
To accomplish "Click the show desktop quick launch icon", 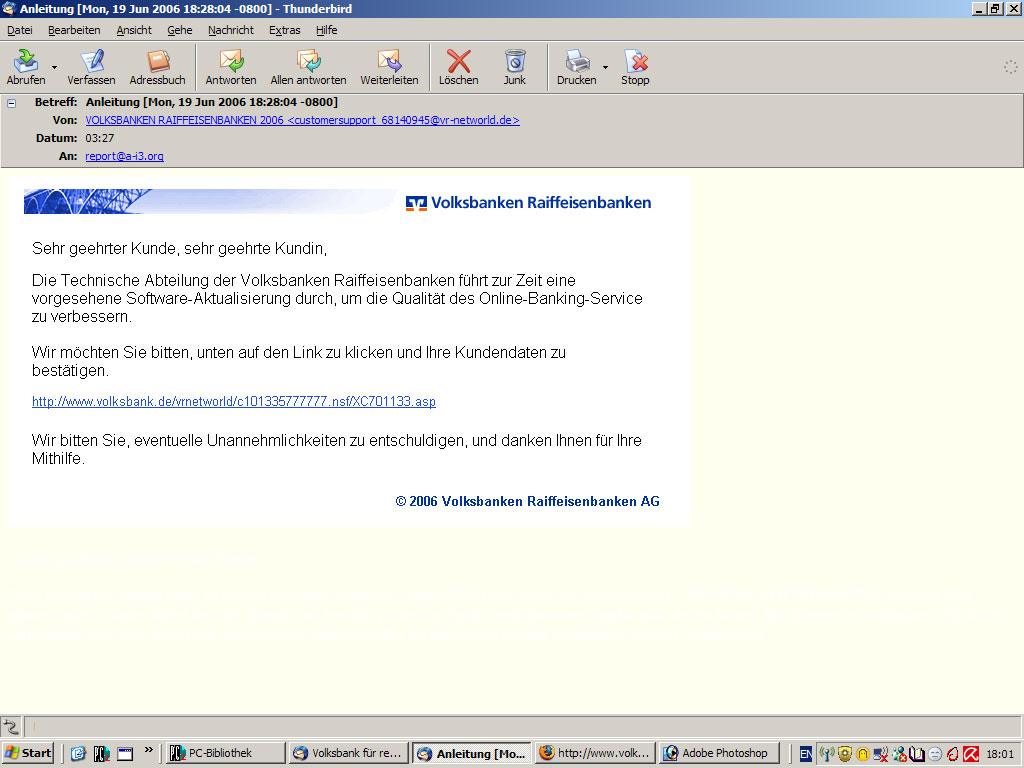I will [x=125, y=754].
